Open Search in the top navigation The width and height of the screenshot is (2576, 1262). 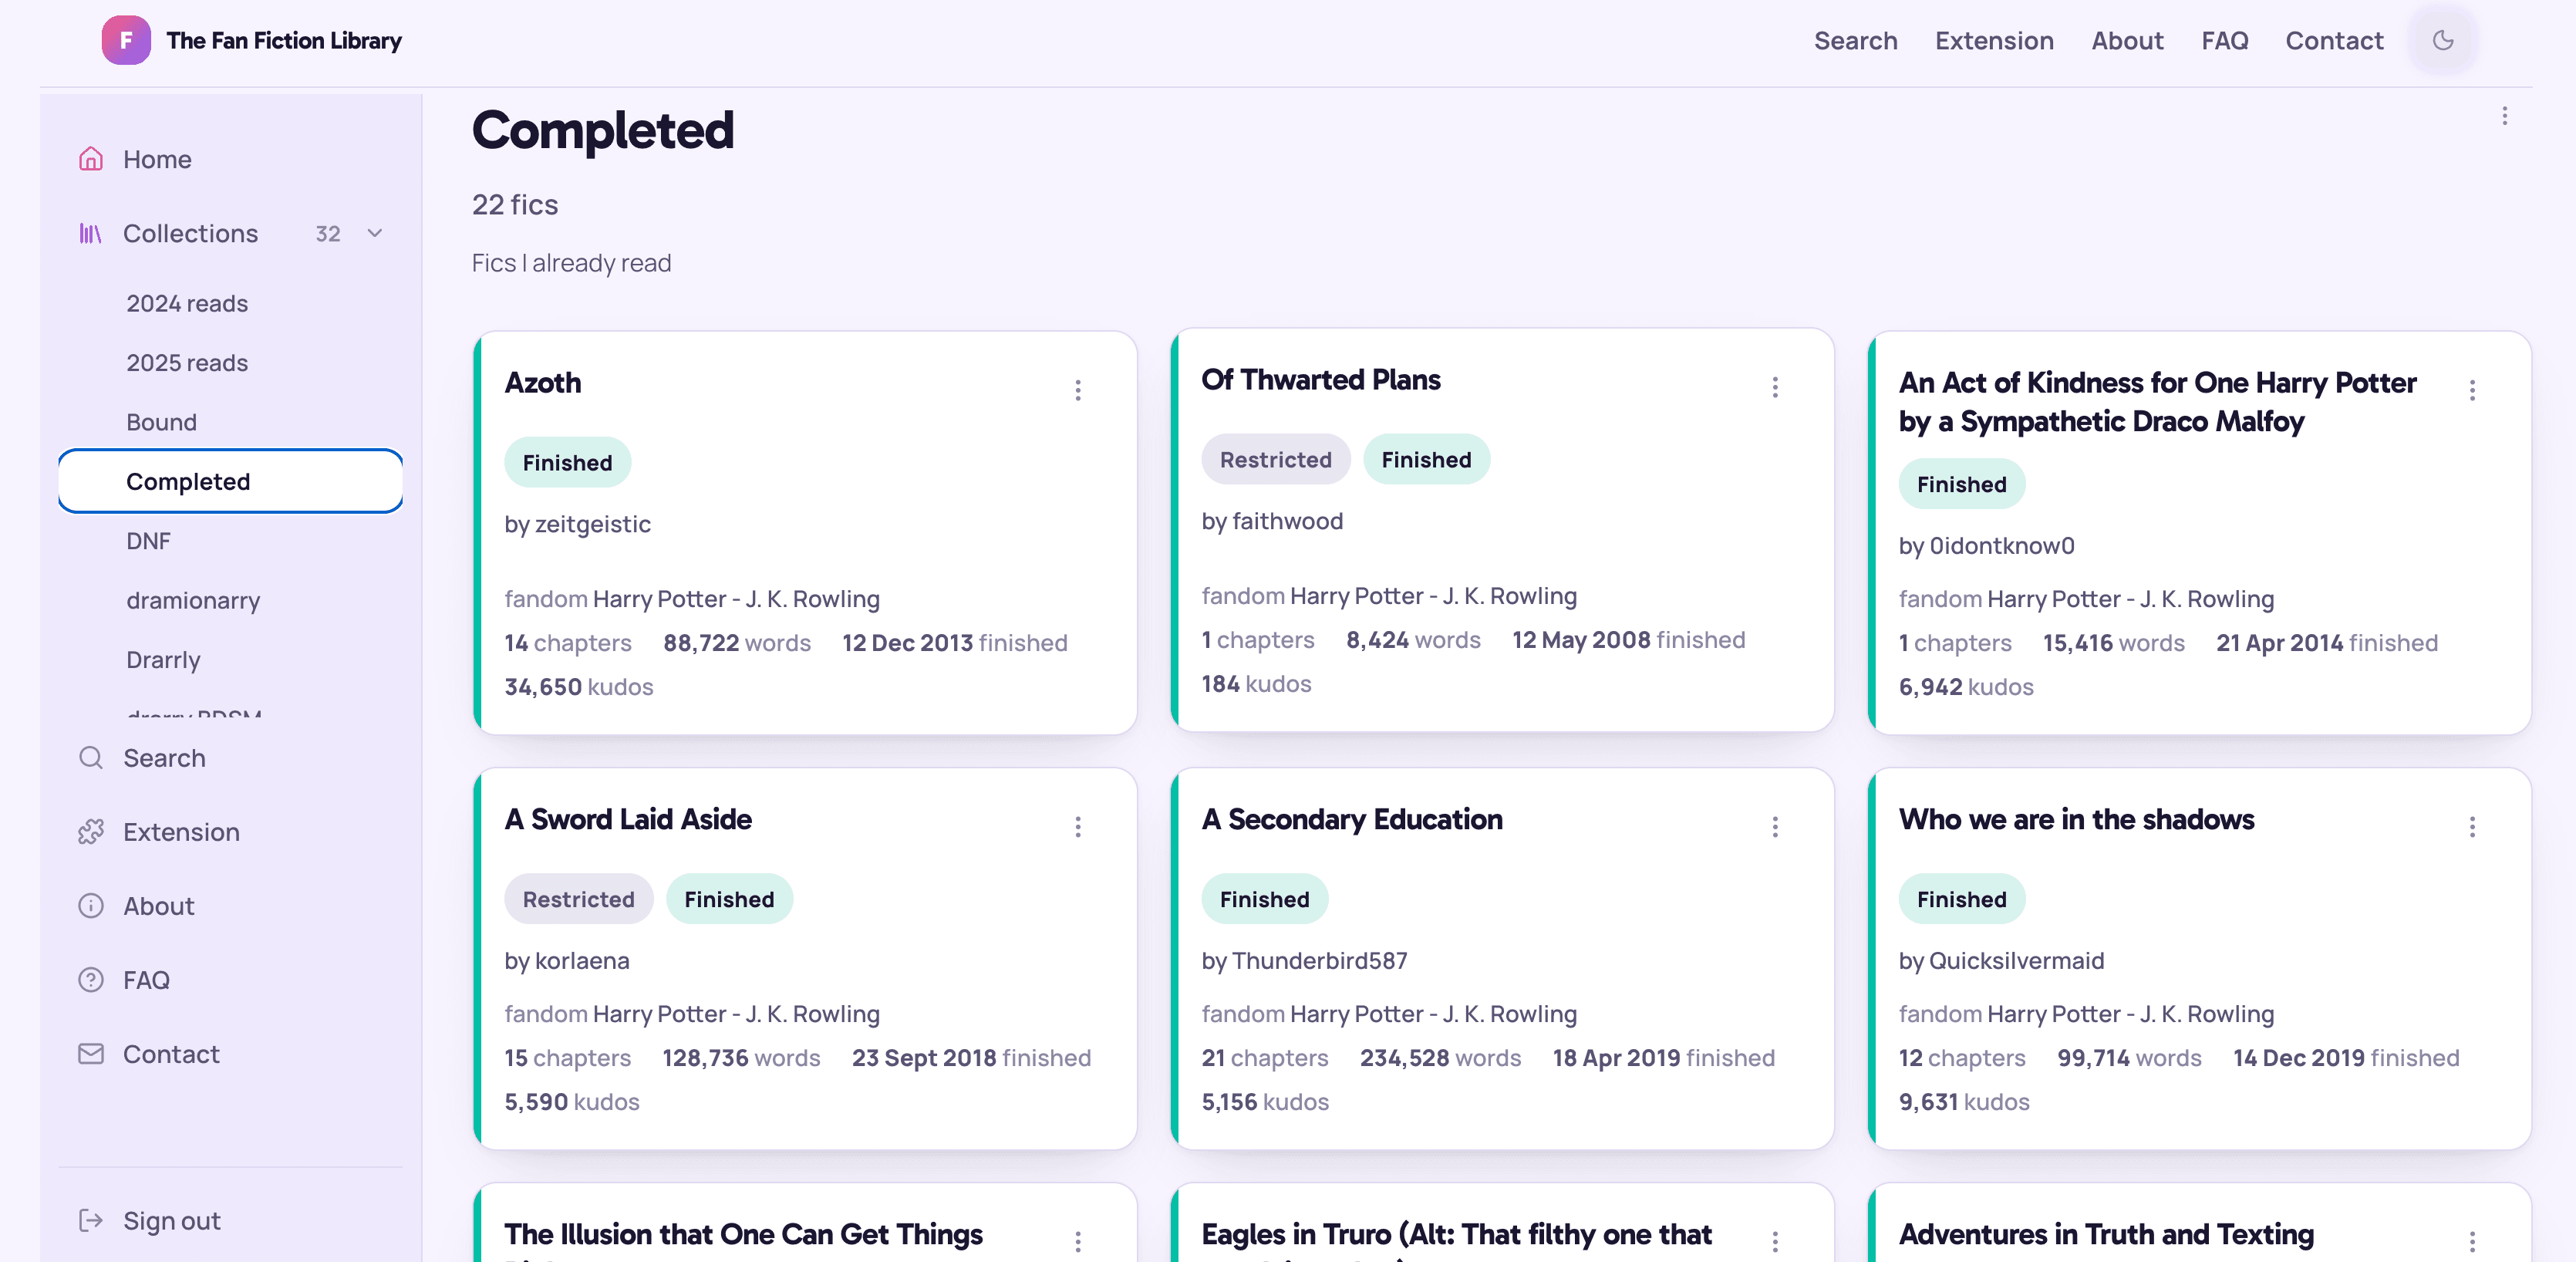coord(1855,40)
